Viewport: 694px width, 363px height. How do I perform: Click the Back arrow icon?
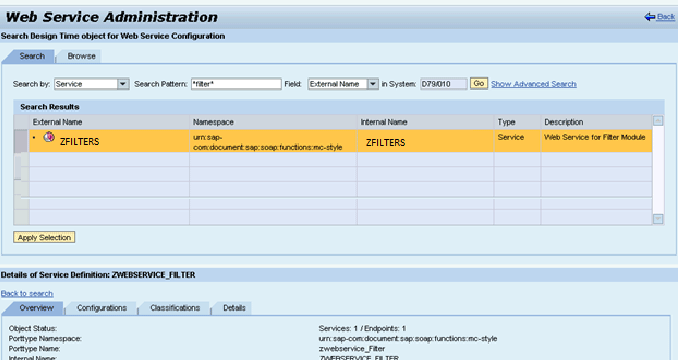click(650, 17)
